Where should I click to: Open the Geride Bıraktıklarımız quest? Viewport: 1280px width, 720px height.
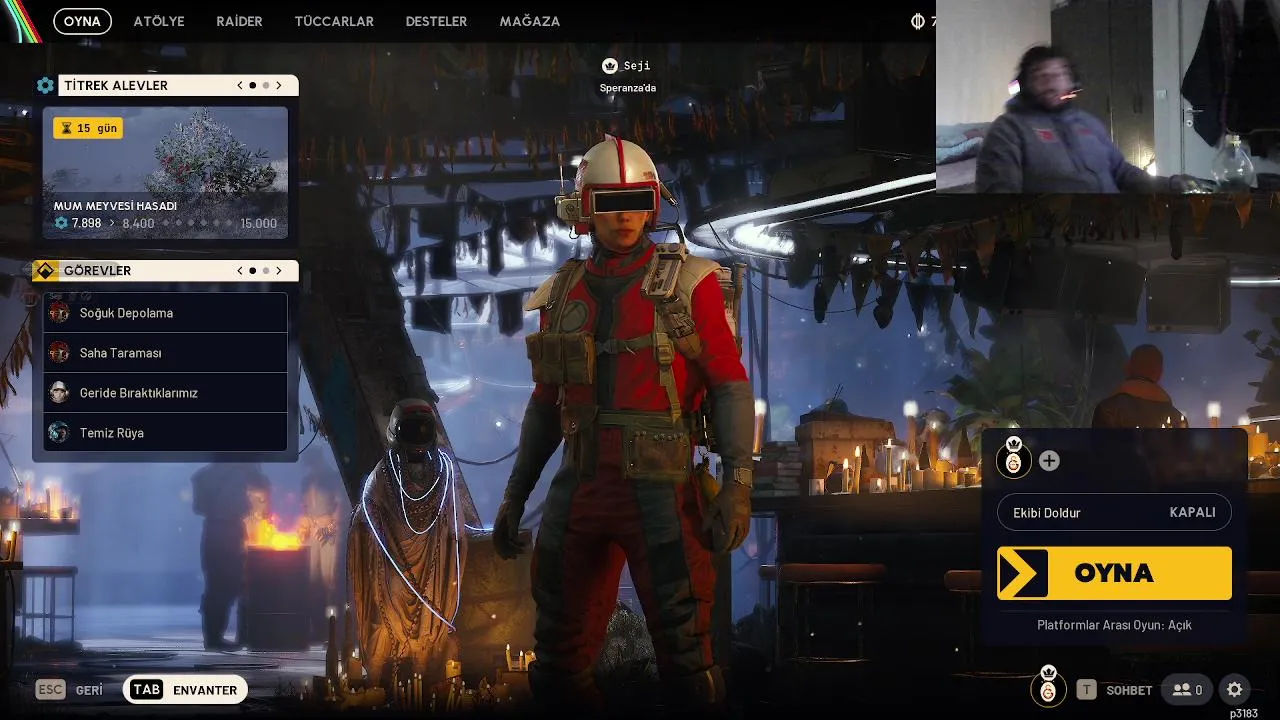pos(165,393)
